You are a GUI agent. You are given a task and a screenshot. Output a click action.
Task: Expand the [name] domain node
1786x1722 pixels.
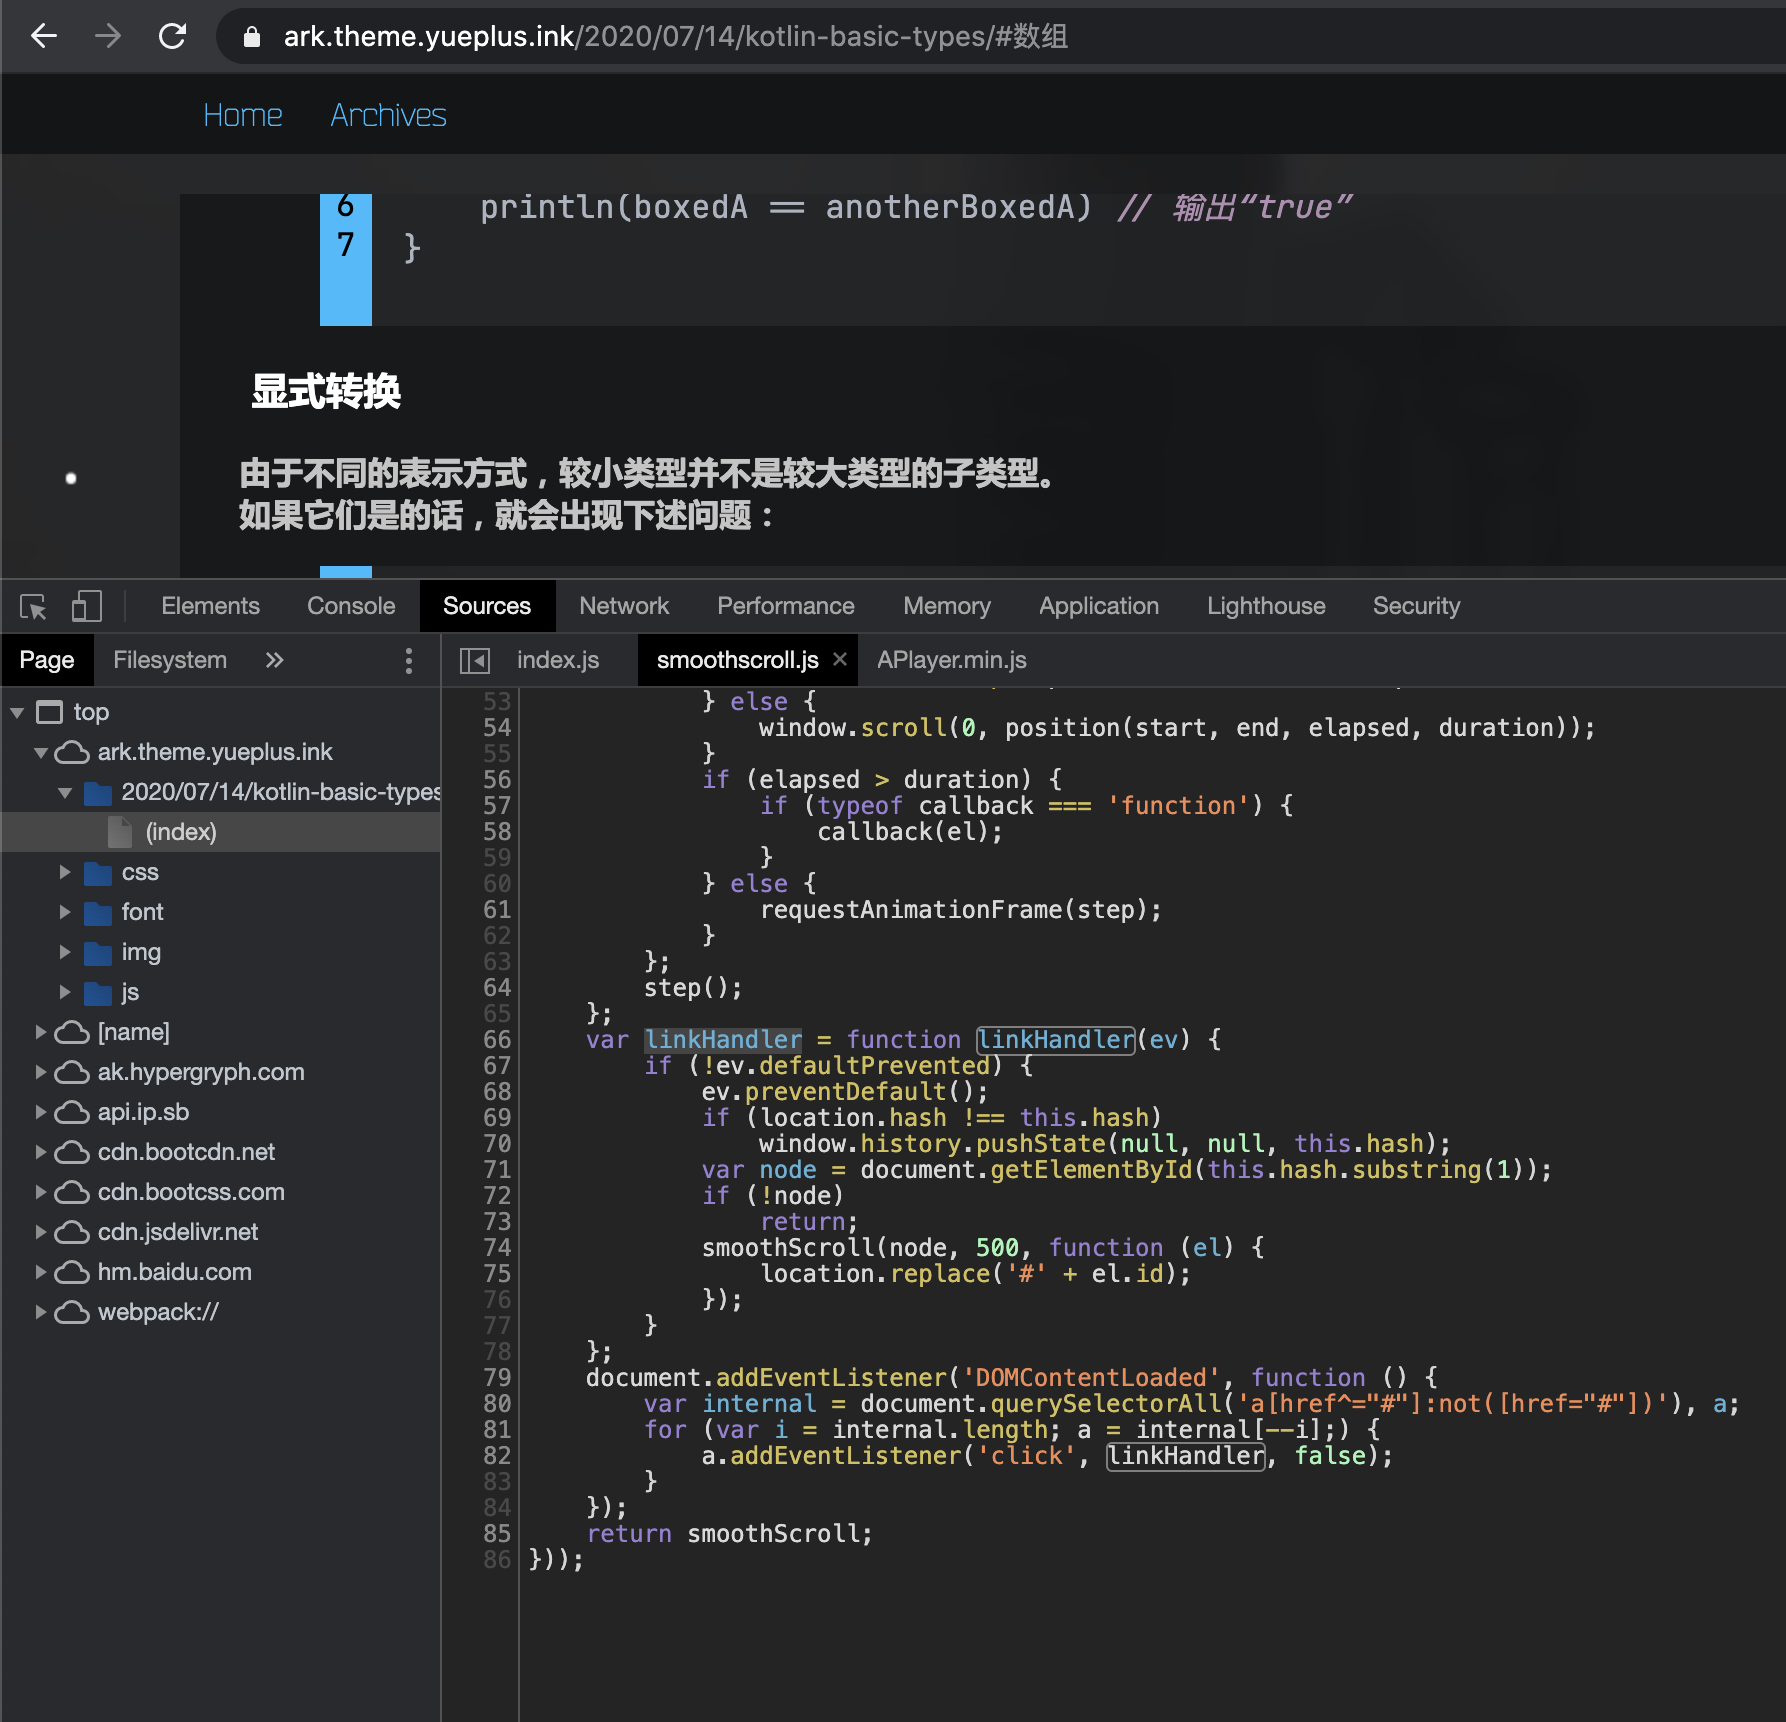pyautogui.click(x=41, y=1032)
